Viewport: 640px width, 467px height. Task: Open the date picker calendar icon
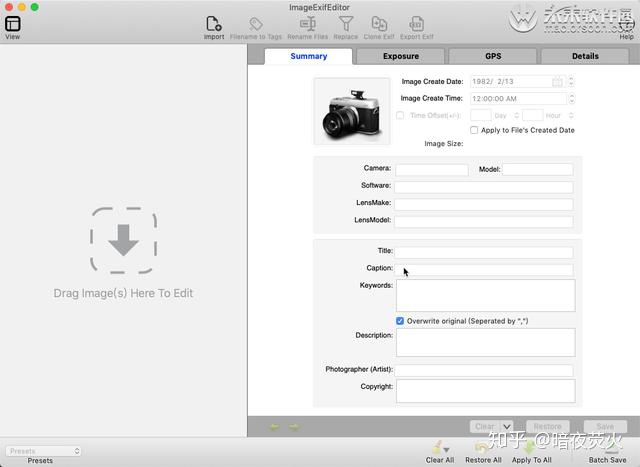(558, 82)
